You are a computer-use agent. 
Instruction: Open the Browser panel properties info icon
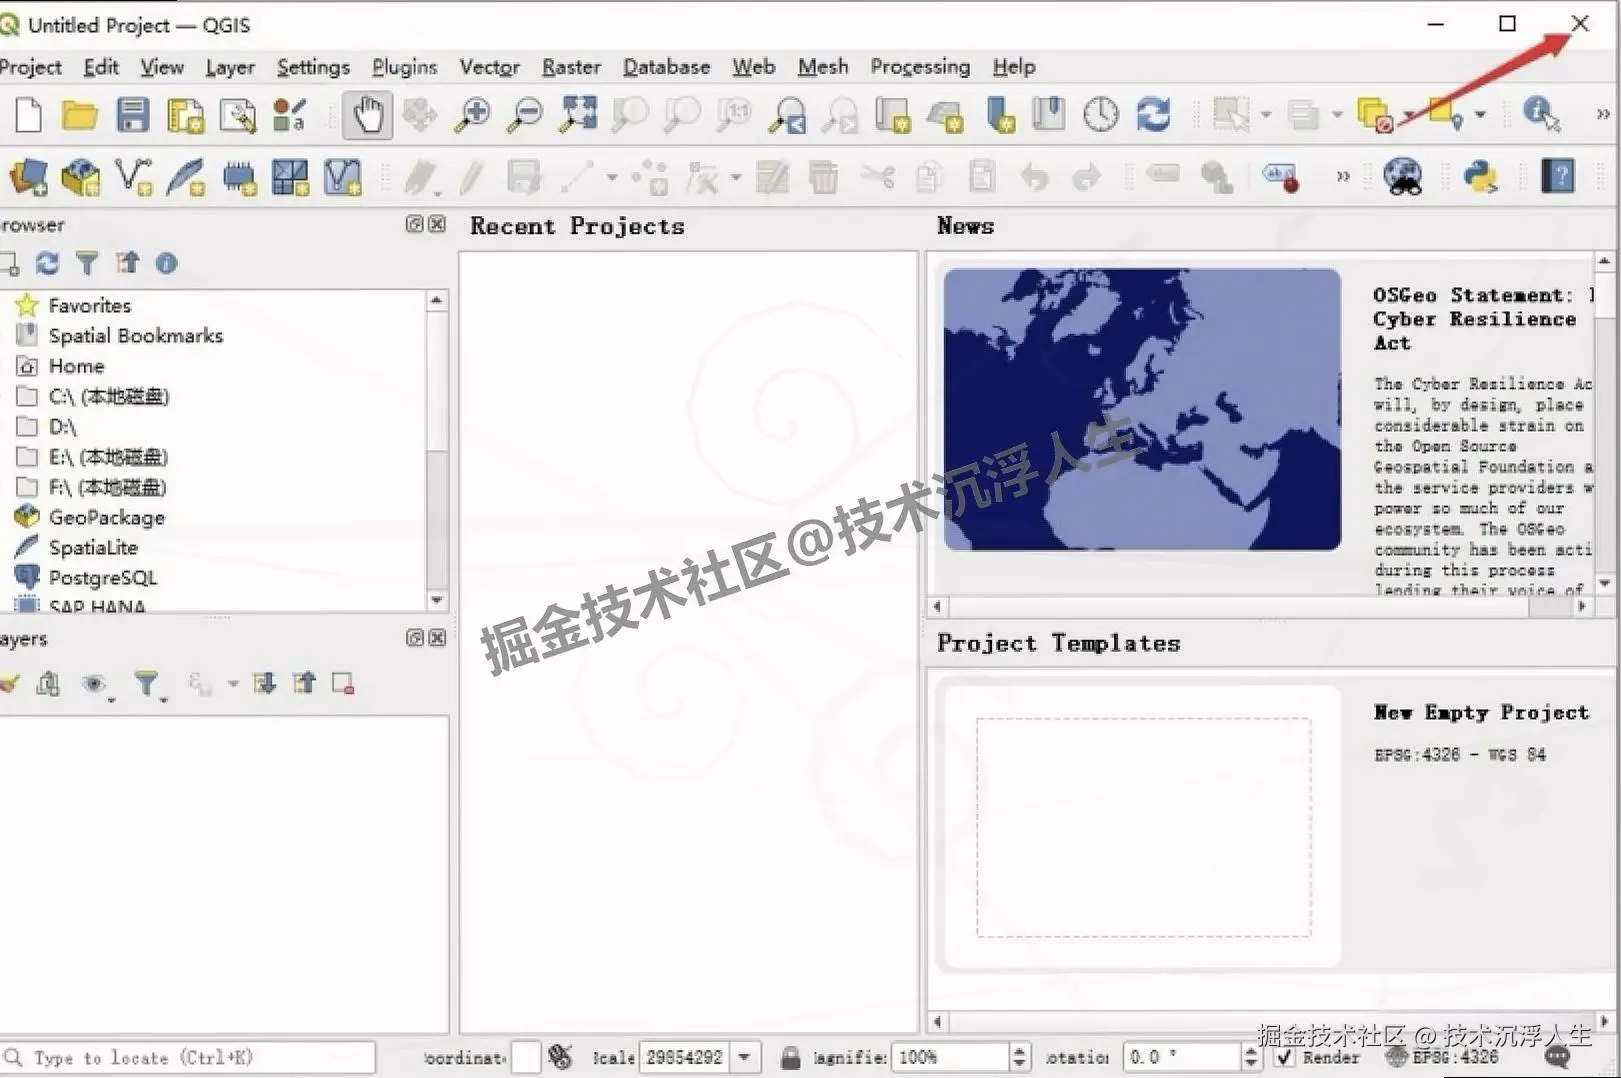166,263
